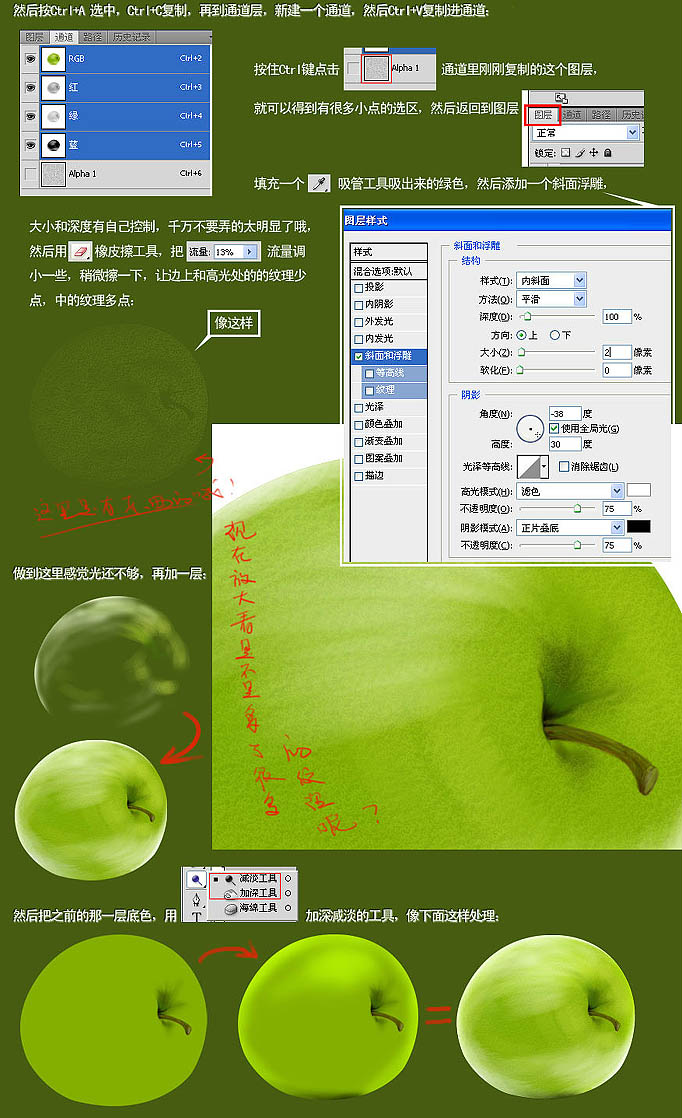The image size is (682, 1118).
Task: Select the 上 direction radio button
Action: tap(522, 335)
